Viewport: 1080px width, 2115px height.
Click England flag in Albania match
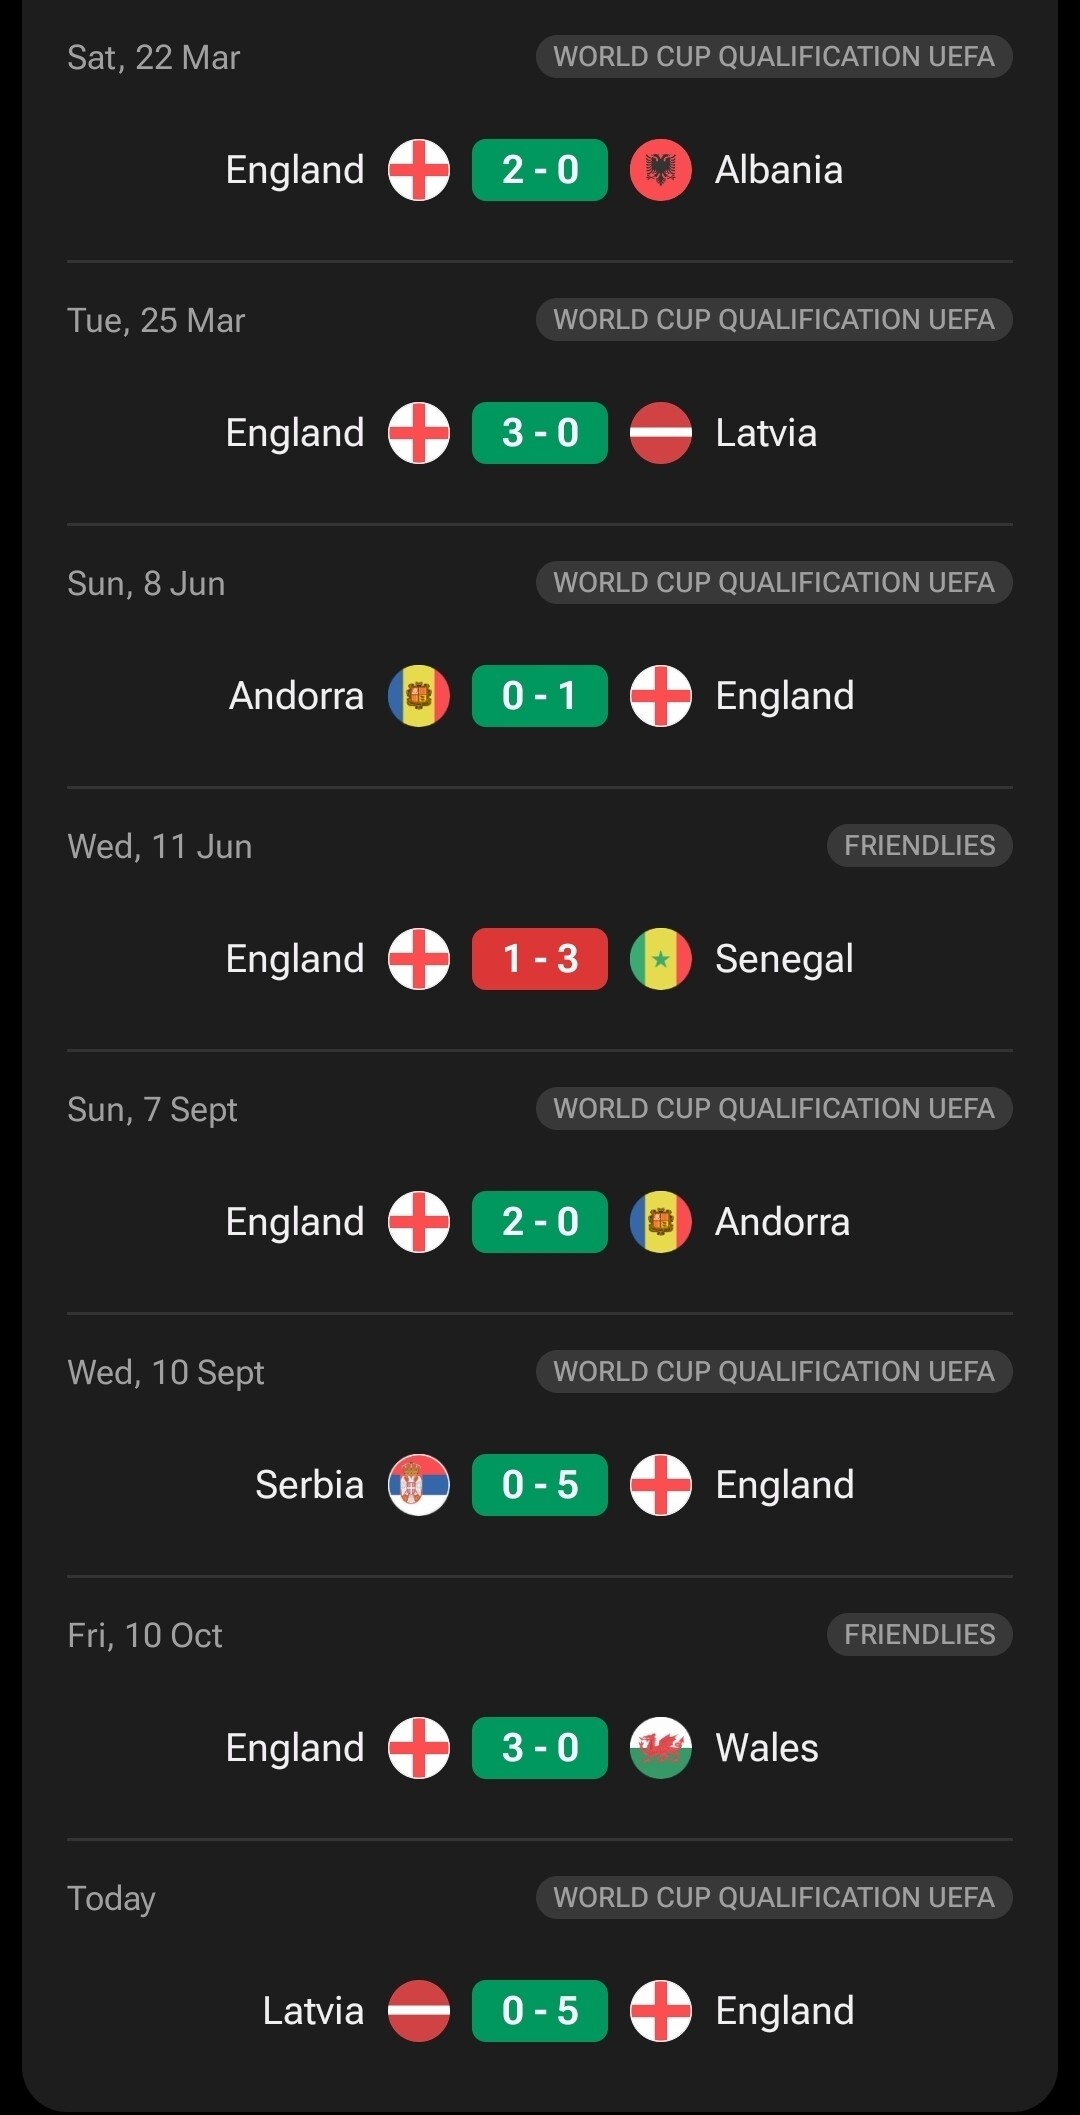419,170
